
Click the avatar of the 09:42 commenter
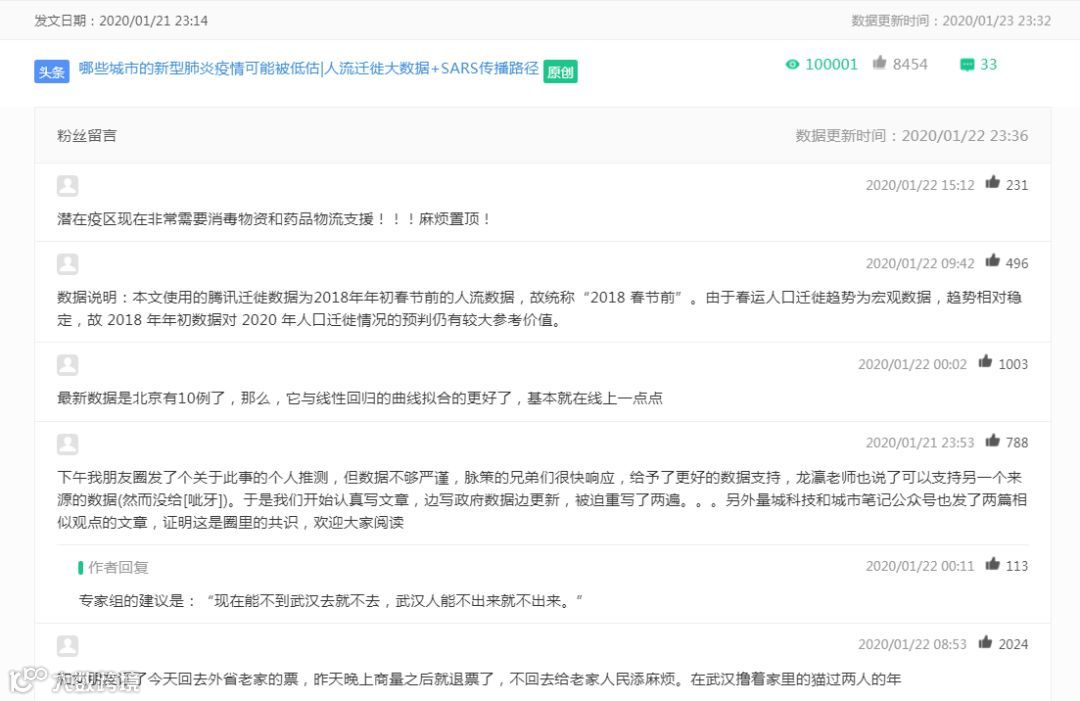[68, 264]
